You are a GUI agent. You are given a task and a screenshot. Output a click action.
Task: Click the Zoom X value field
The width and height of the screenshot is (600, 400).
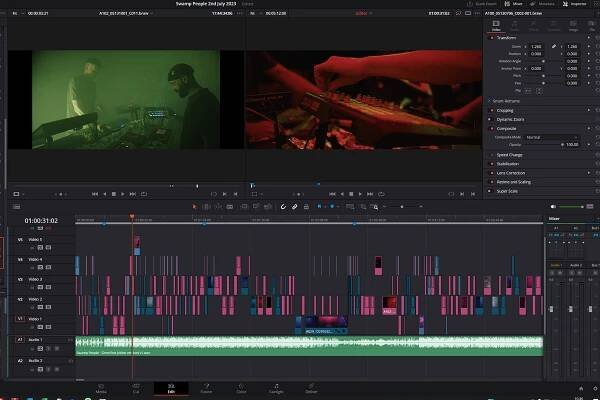click(x=537, y=46)
